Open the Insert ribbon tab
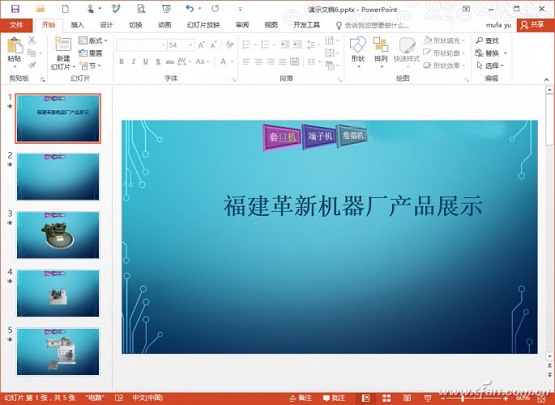Screen dimensions: 555x405 (x=77, y=25)
